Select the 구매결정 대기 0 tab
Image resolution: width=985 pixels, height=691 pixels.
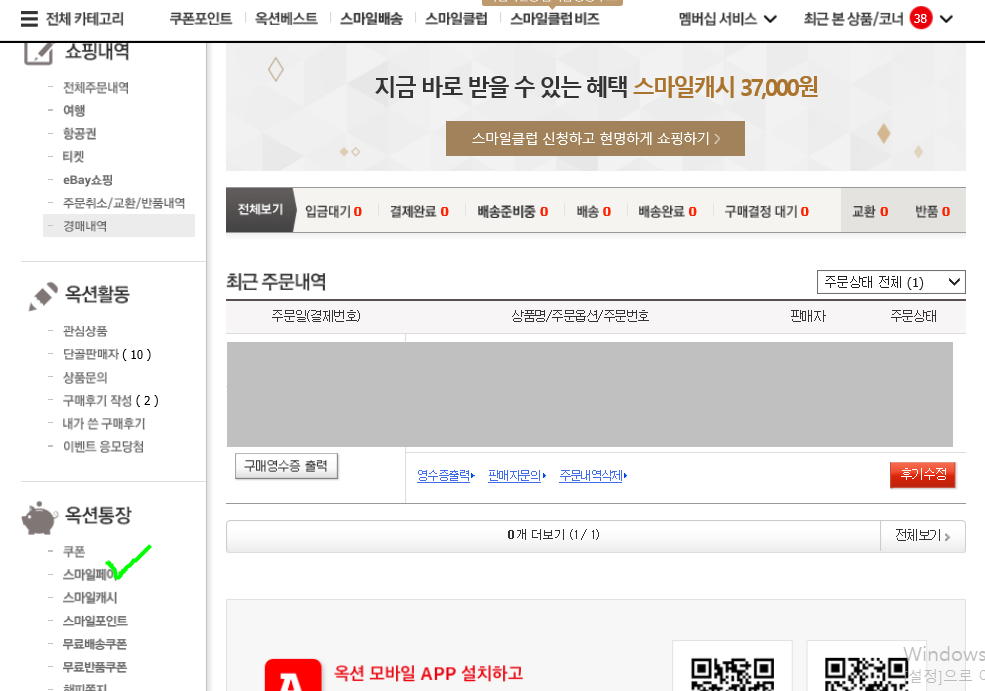766,212
